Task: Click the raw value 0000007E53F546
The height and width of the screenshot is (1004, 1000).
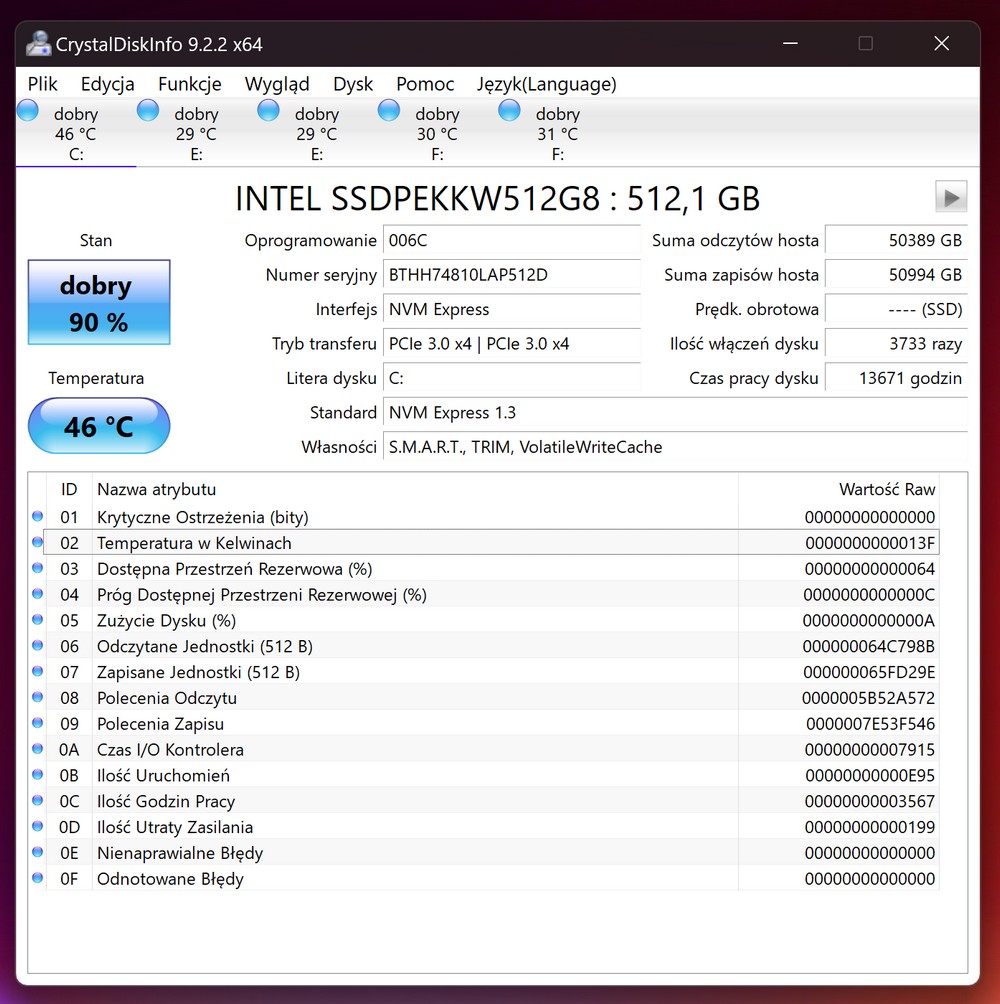Action: tap(870, 724)
